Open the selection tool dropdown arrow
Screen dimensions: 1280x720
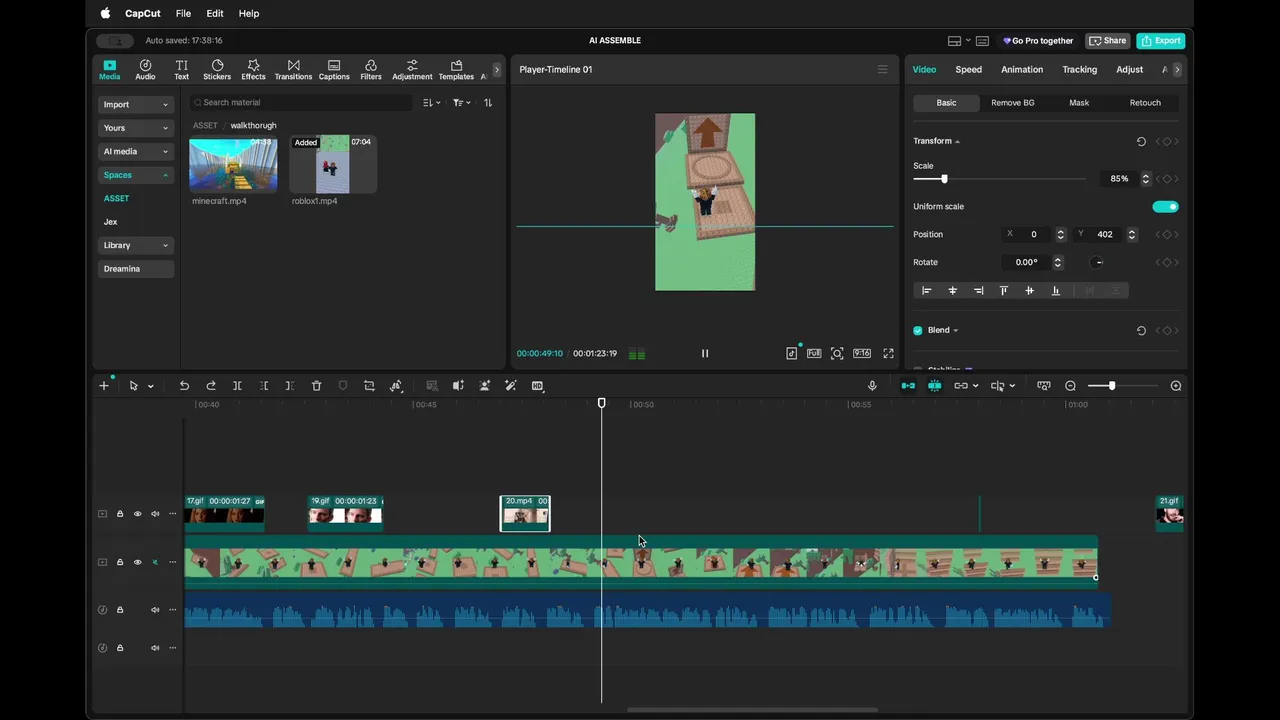click(151, 386)
